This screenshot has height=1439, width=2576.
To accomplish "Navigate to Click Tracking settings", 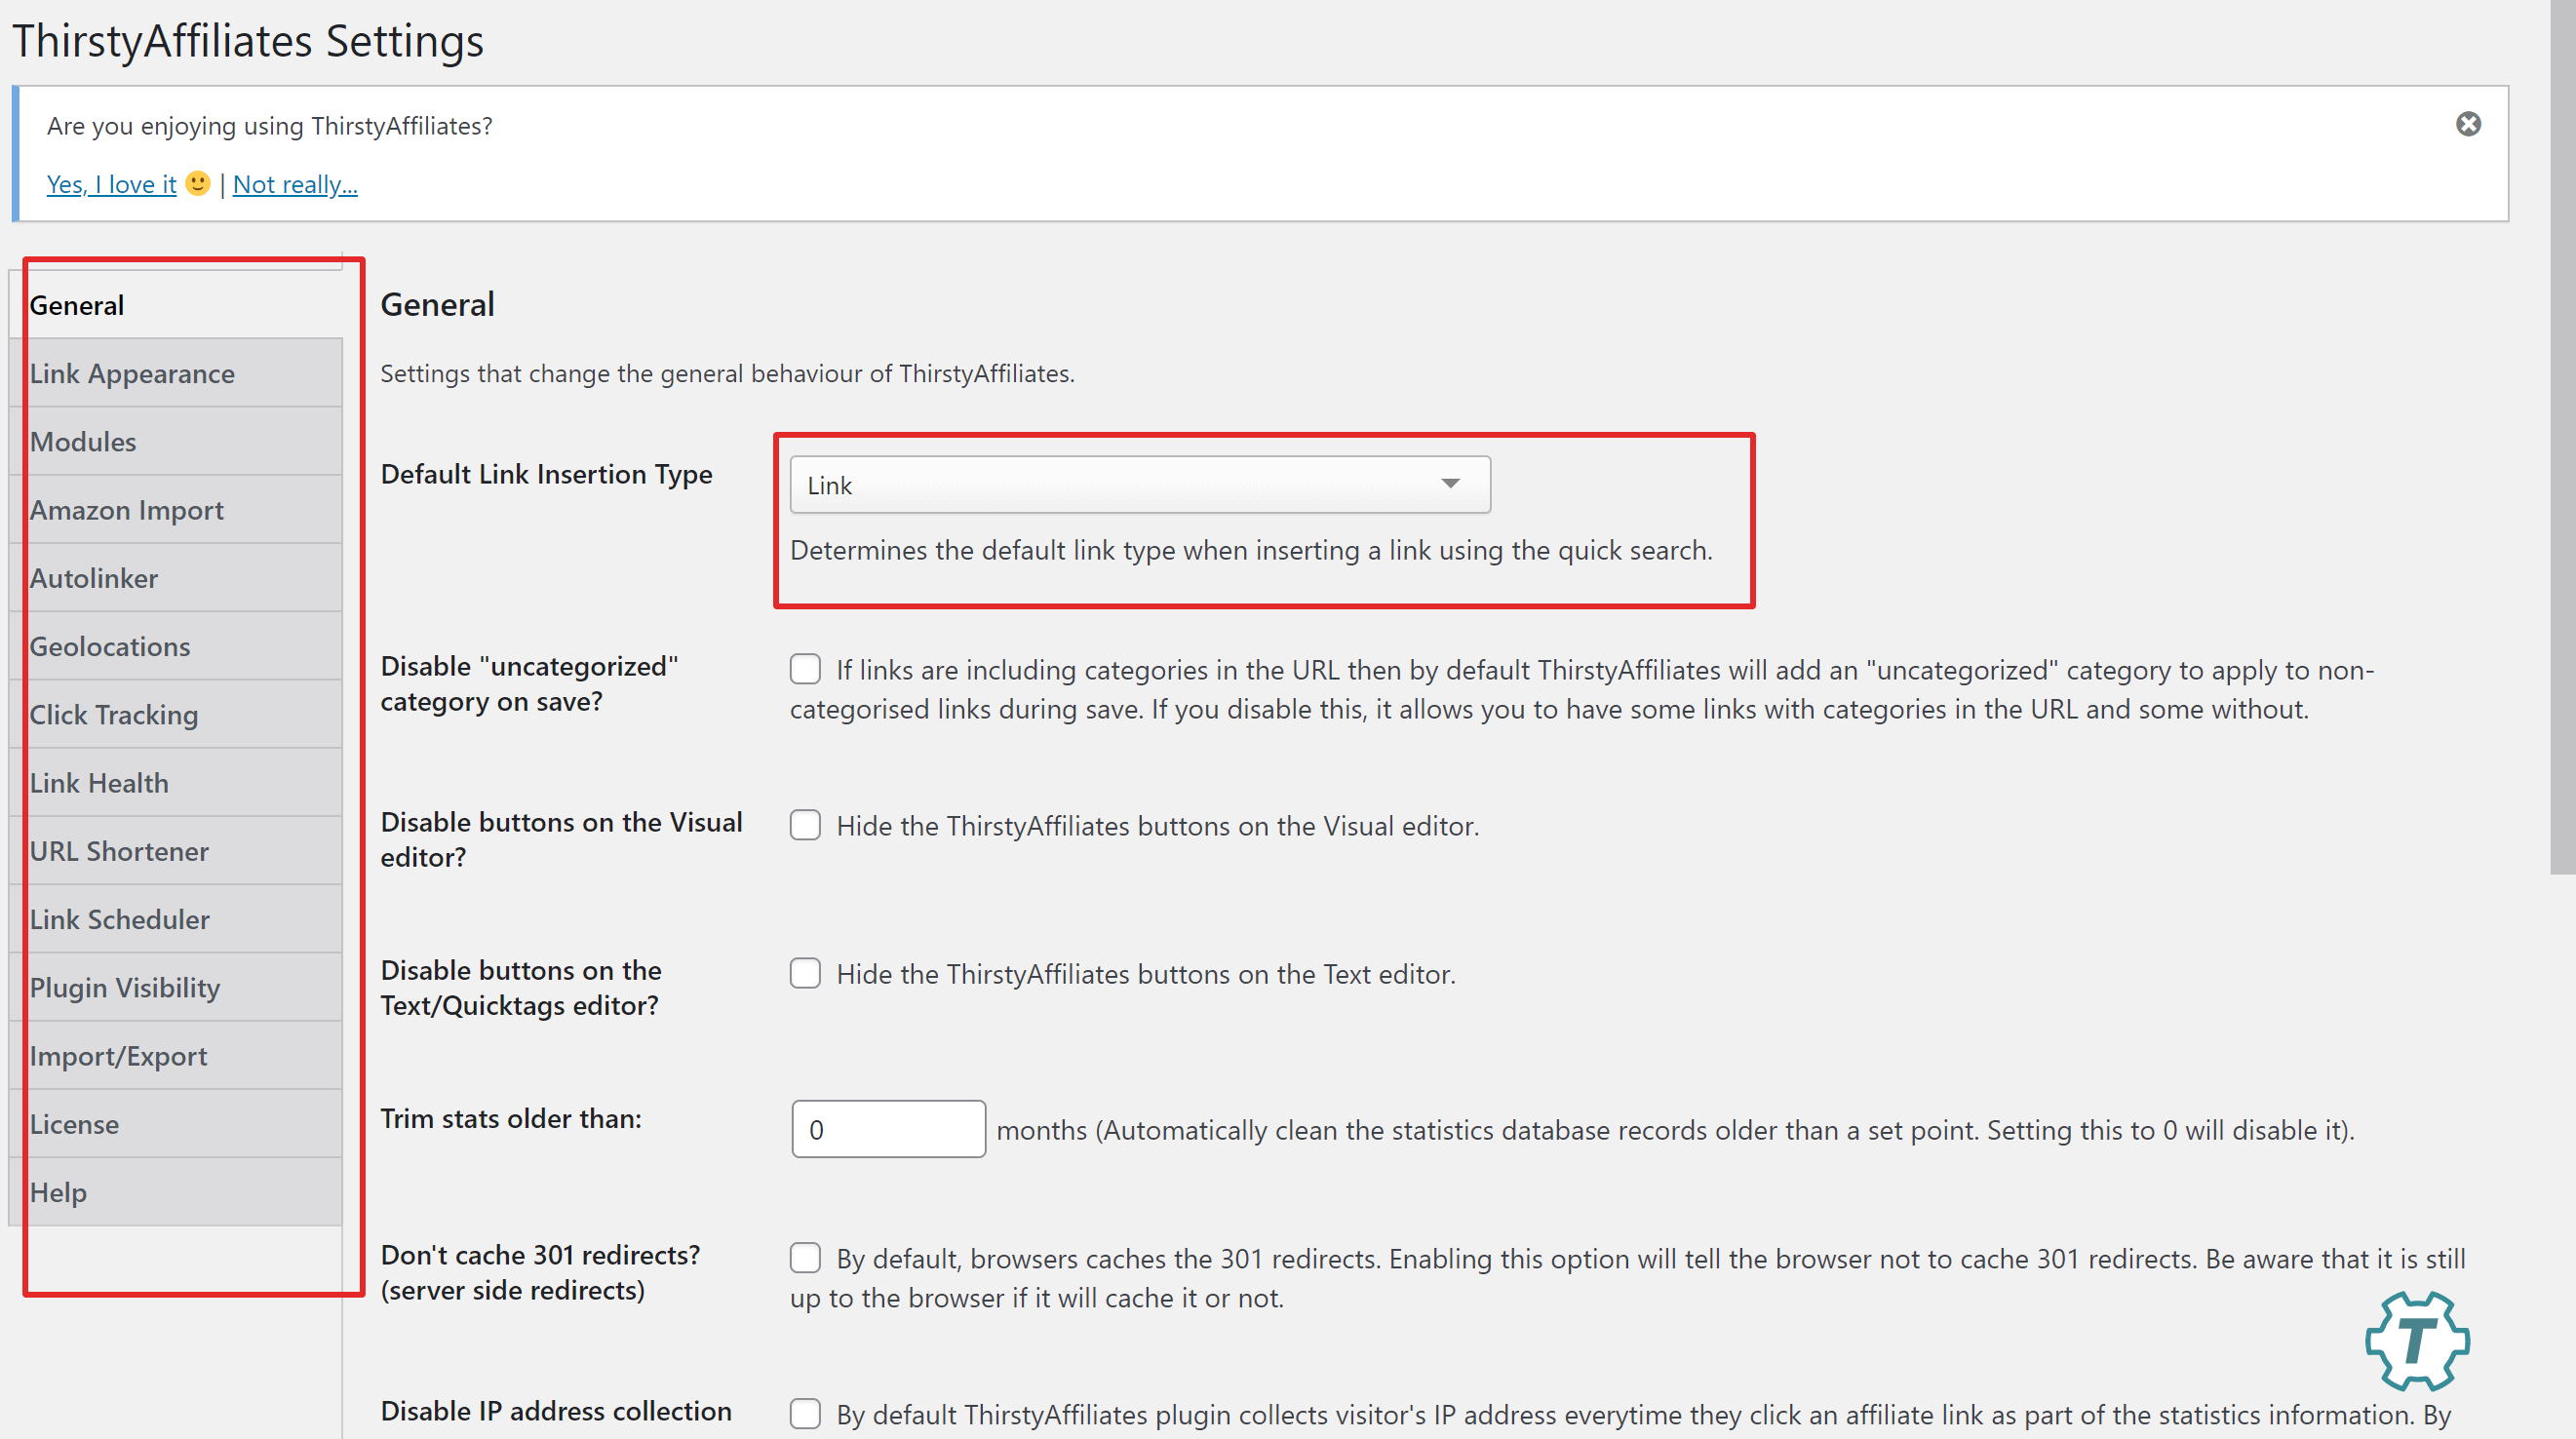I will click(113, 714).
